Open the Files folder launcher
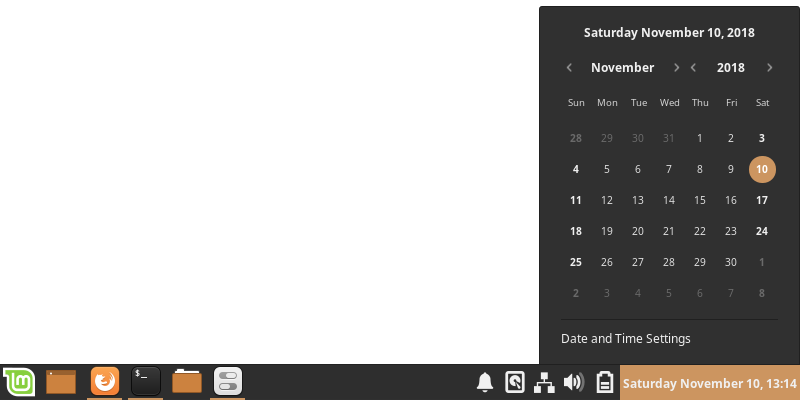The image size is (800, 400). [x=187, y=382]
